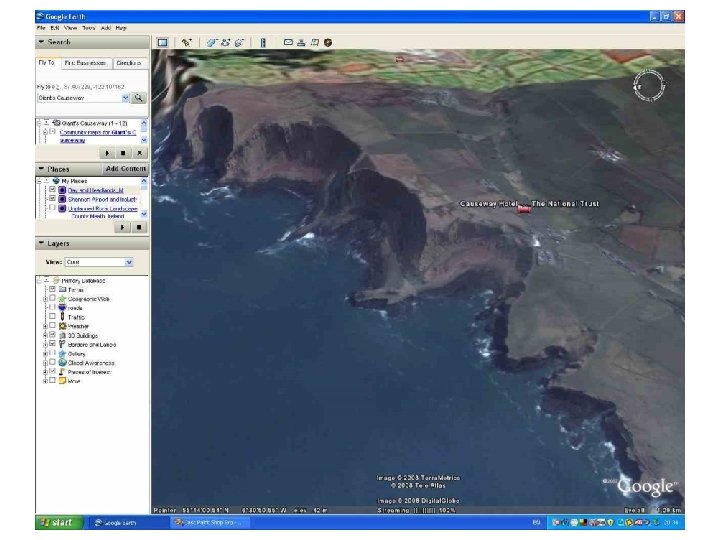The width and height of the screenshot is (720, 540).
Task: Click the red Causeway Hotel placemark icon
Action: tap(524, 209)
